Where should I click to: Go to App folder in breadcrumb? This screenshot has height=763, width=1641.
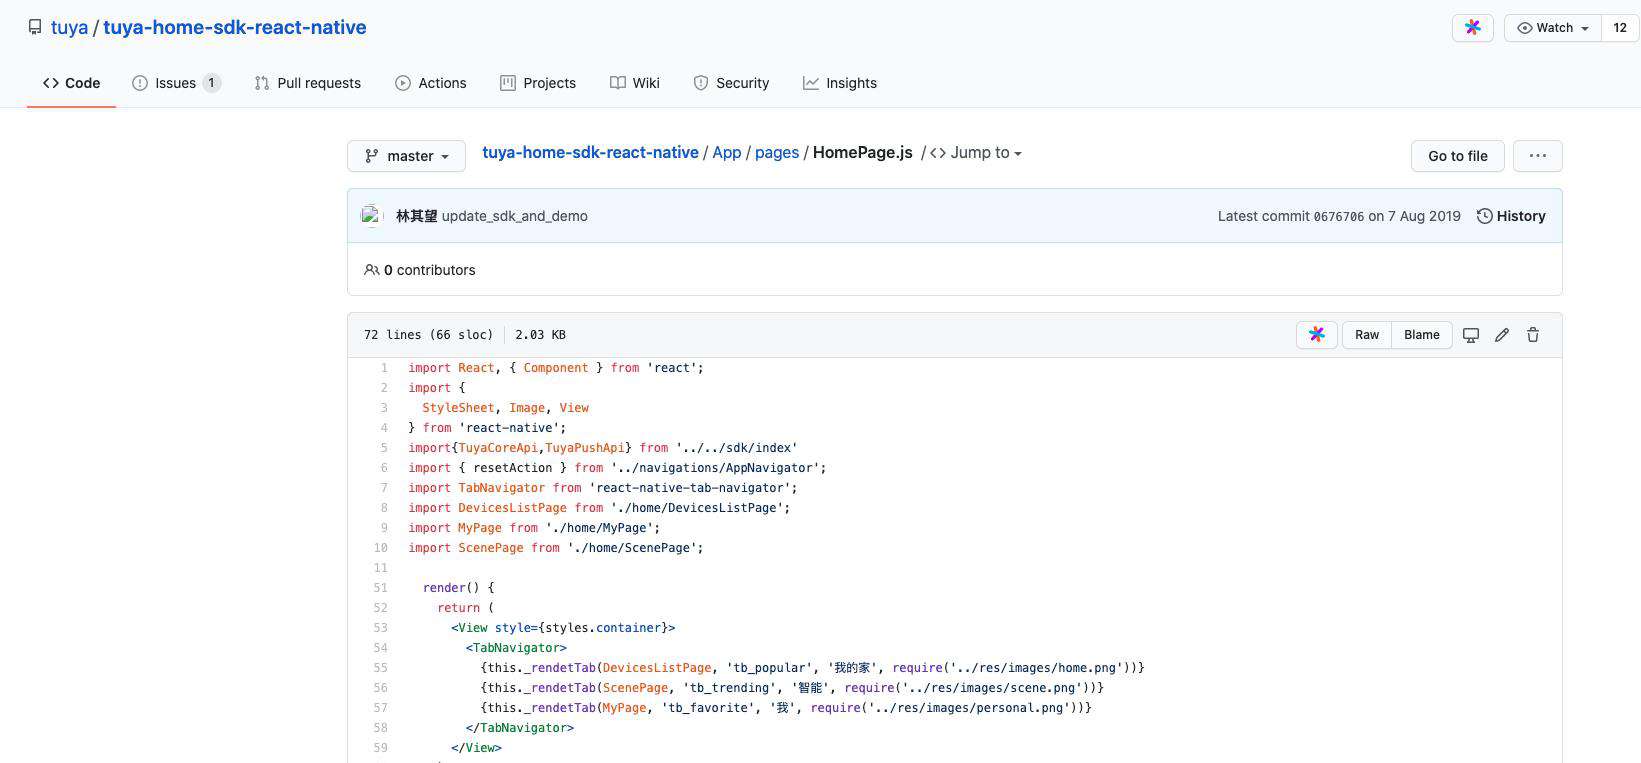(x=727, y=153)
